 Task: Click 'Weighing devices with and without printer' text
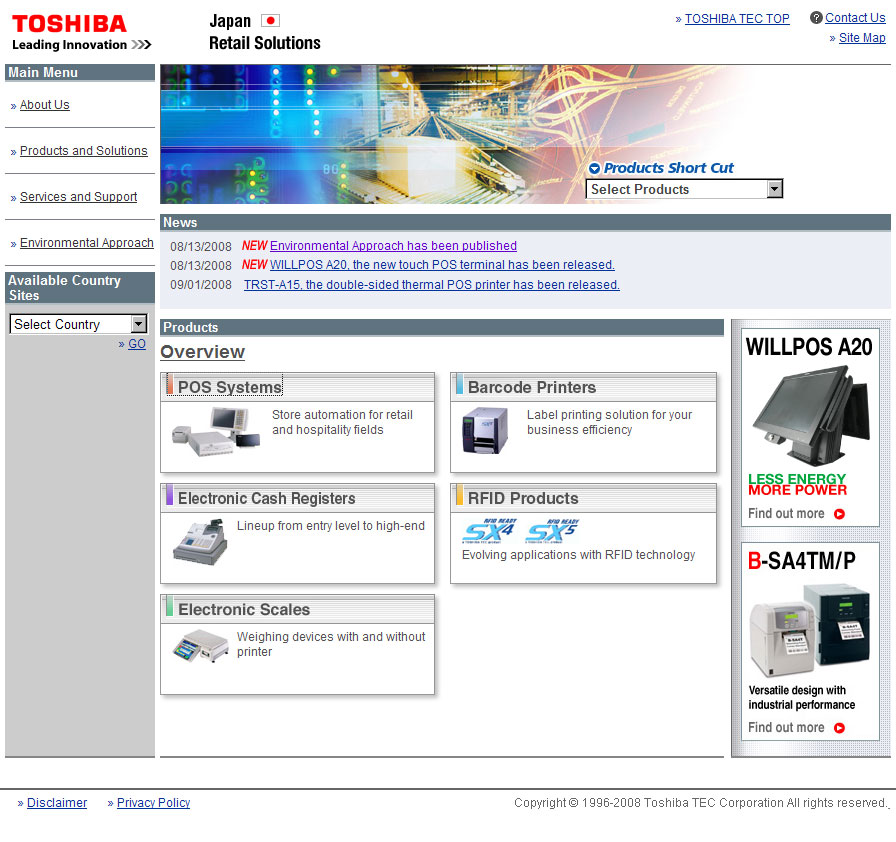pyautogui.click(x=331, y=644)
